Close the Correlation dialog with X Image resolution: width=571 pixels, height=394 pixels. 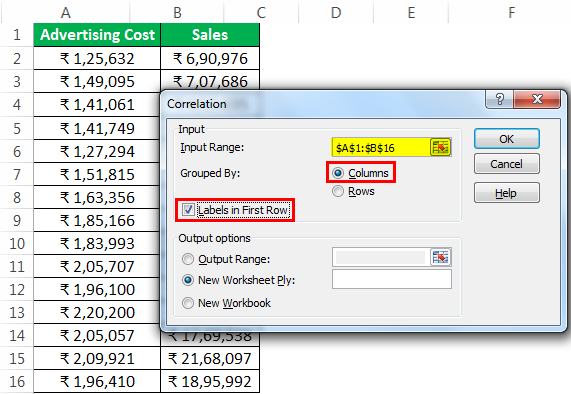pyautogui.click(x=537, y=99)
